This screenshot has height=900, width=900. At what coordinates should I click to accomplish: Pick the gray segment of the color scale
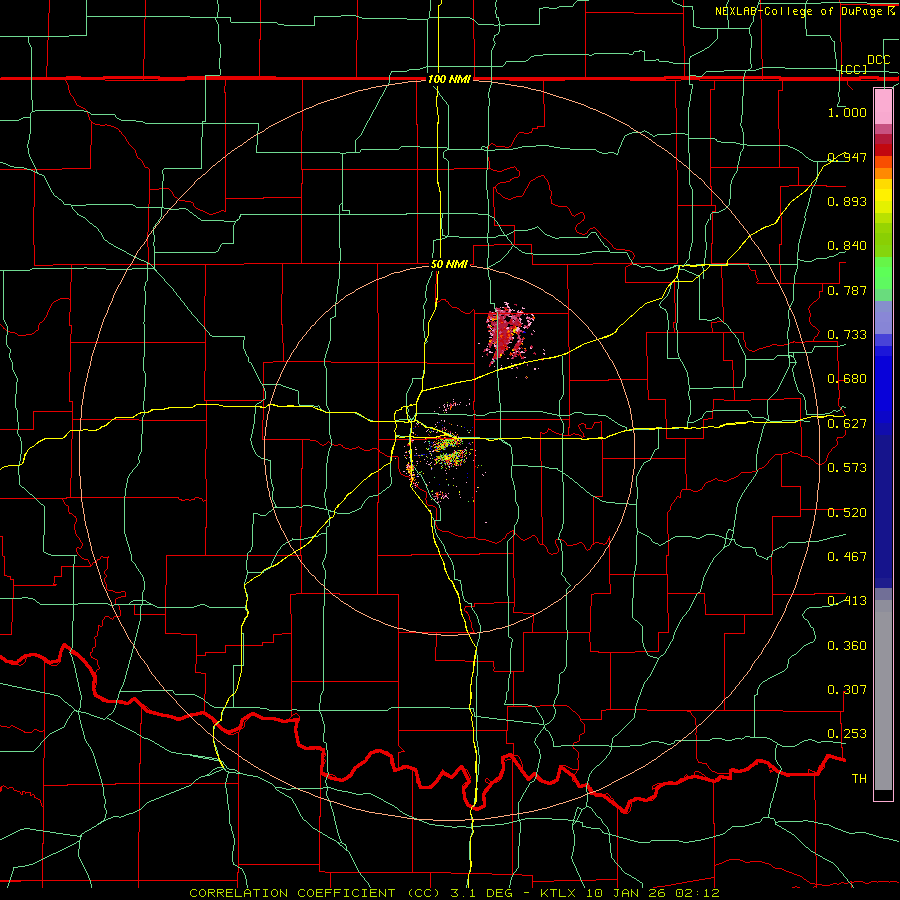point(883,695)
